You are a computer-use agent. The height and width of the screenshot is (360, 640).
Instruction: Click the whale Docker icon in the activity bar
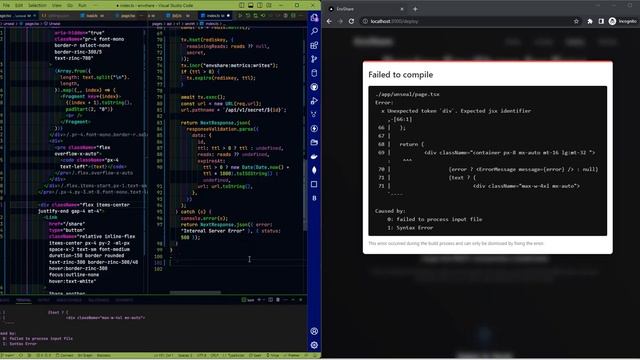click(x=314, y=156)
